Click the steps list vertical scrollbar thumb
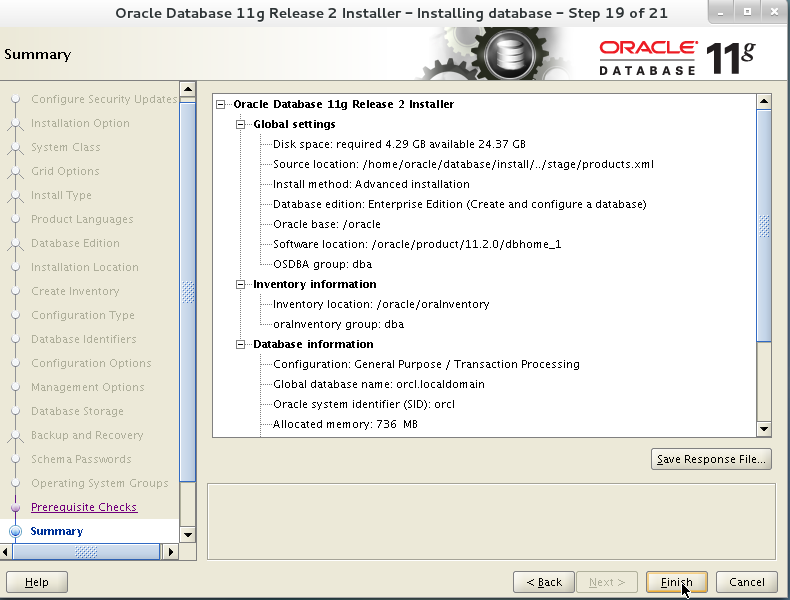 click(x=187, y=292)
